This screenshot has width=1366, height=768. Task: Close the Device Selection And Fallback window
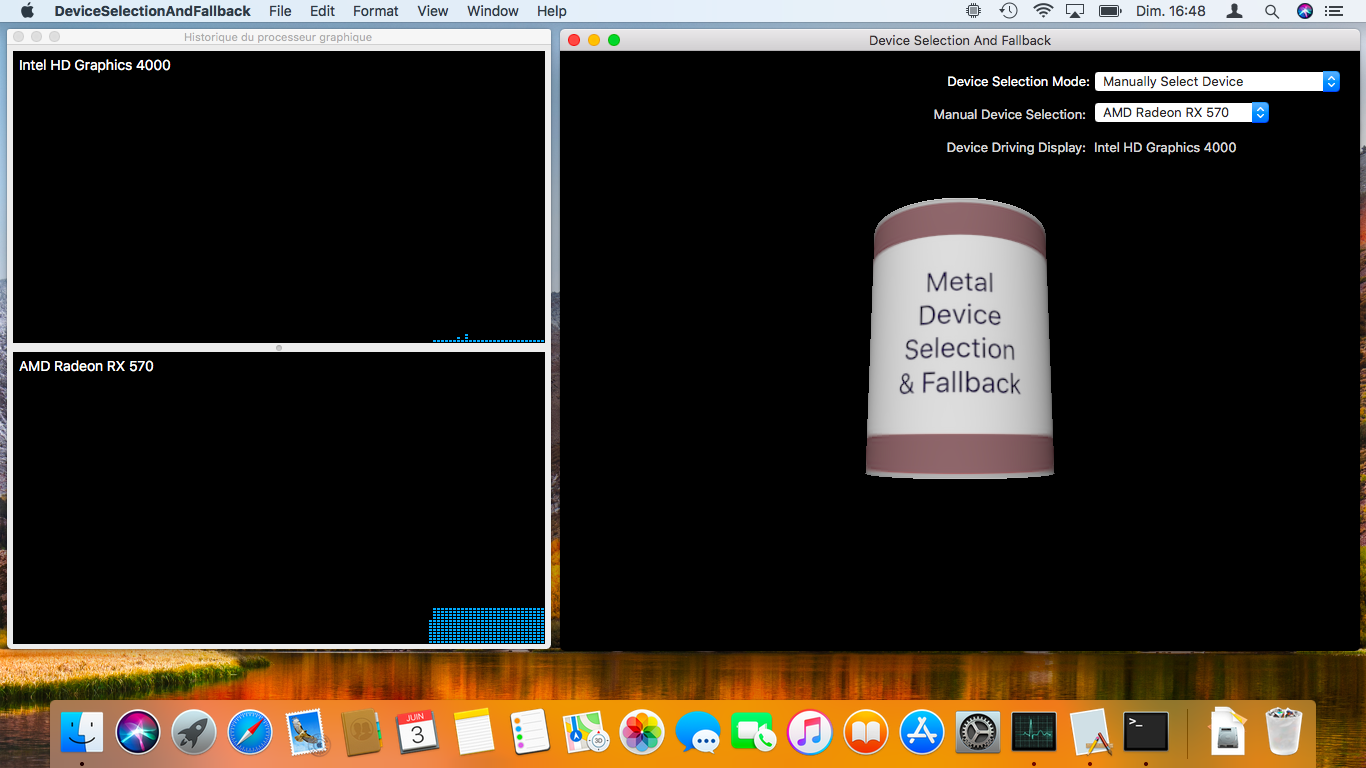[x=574, y=40]
